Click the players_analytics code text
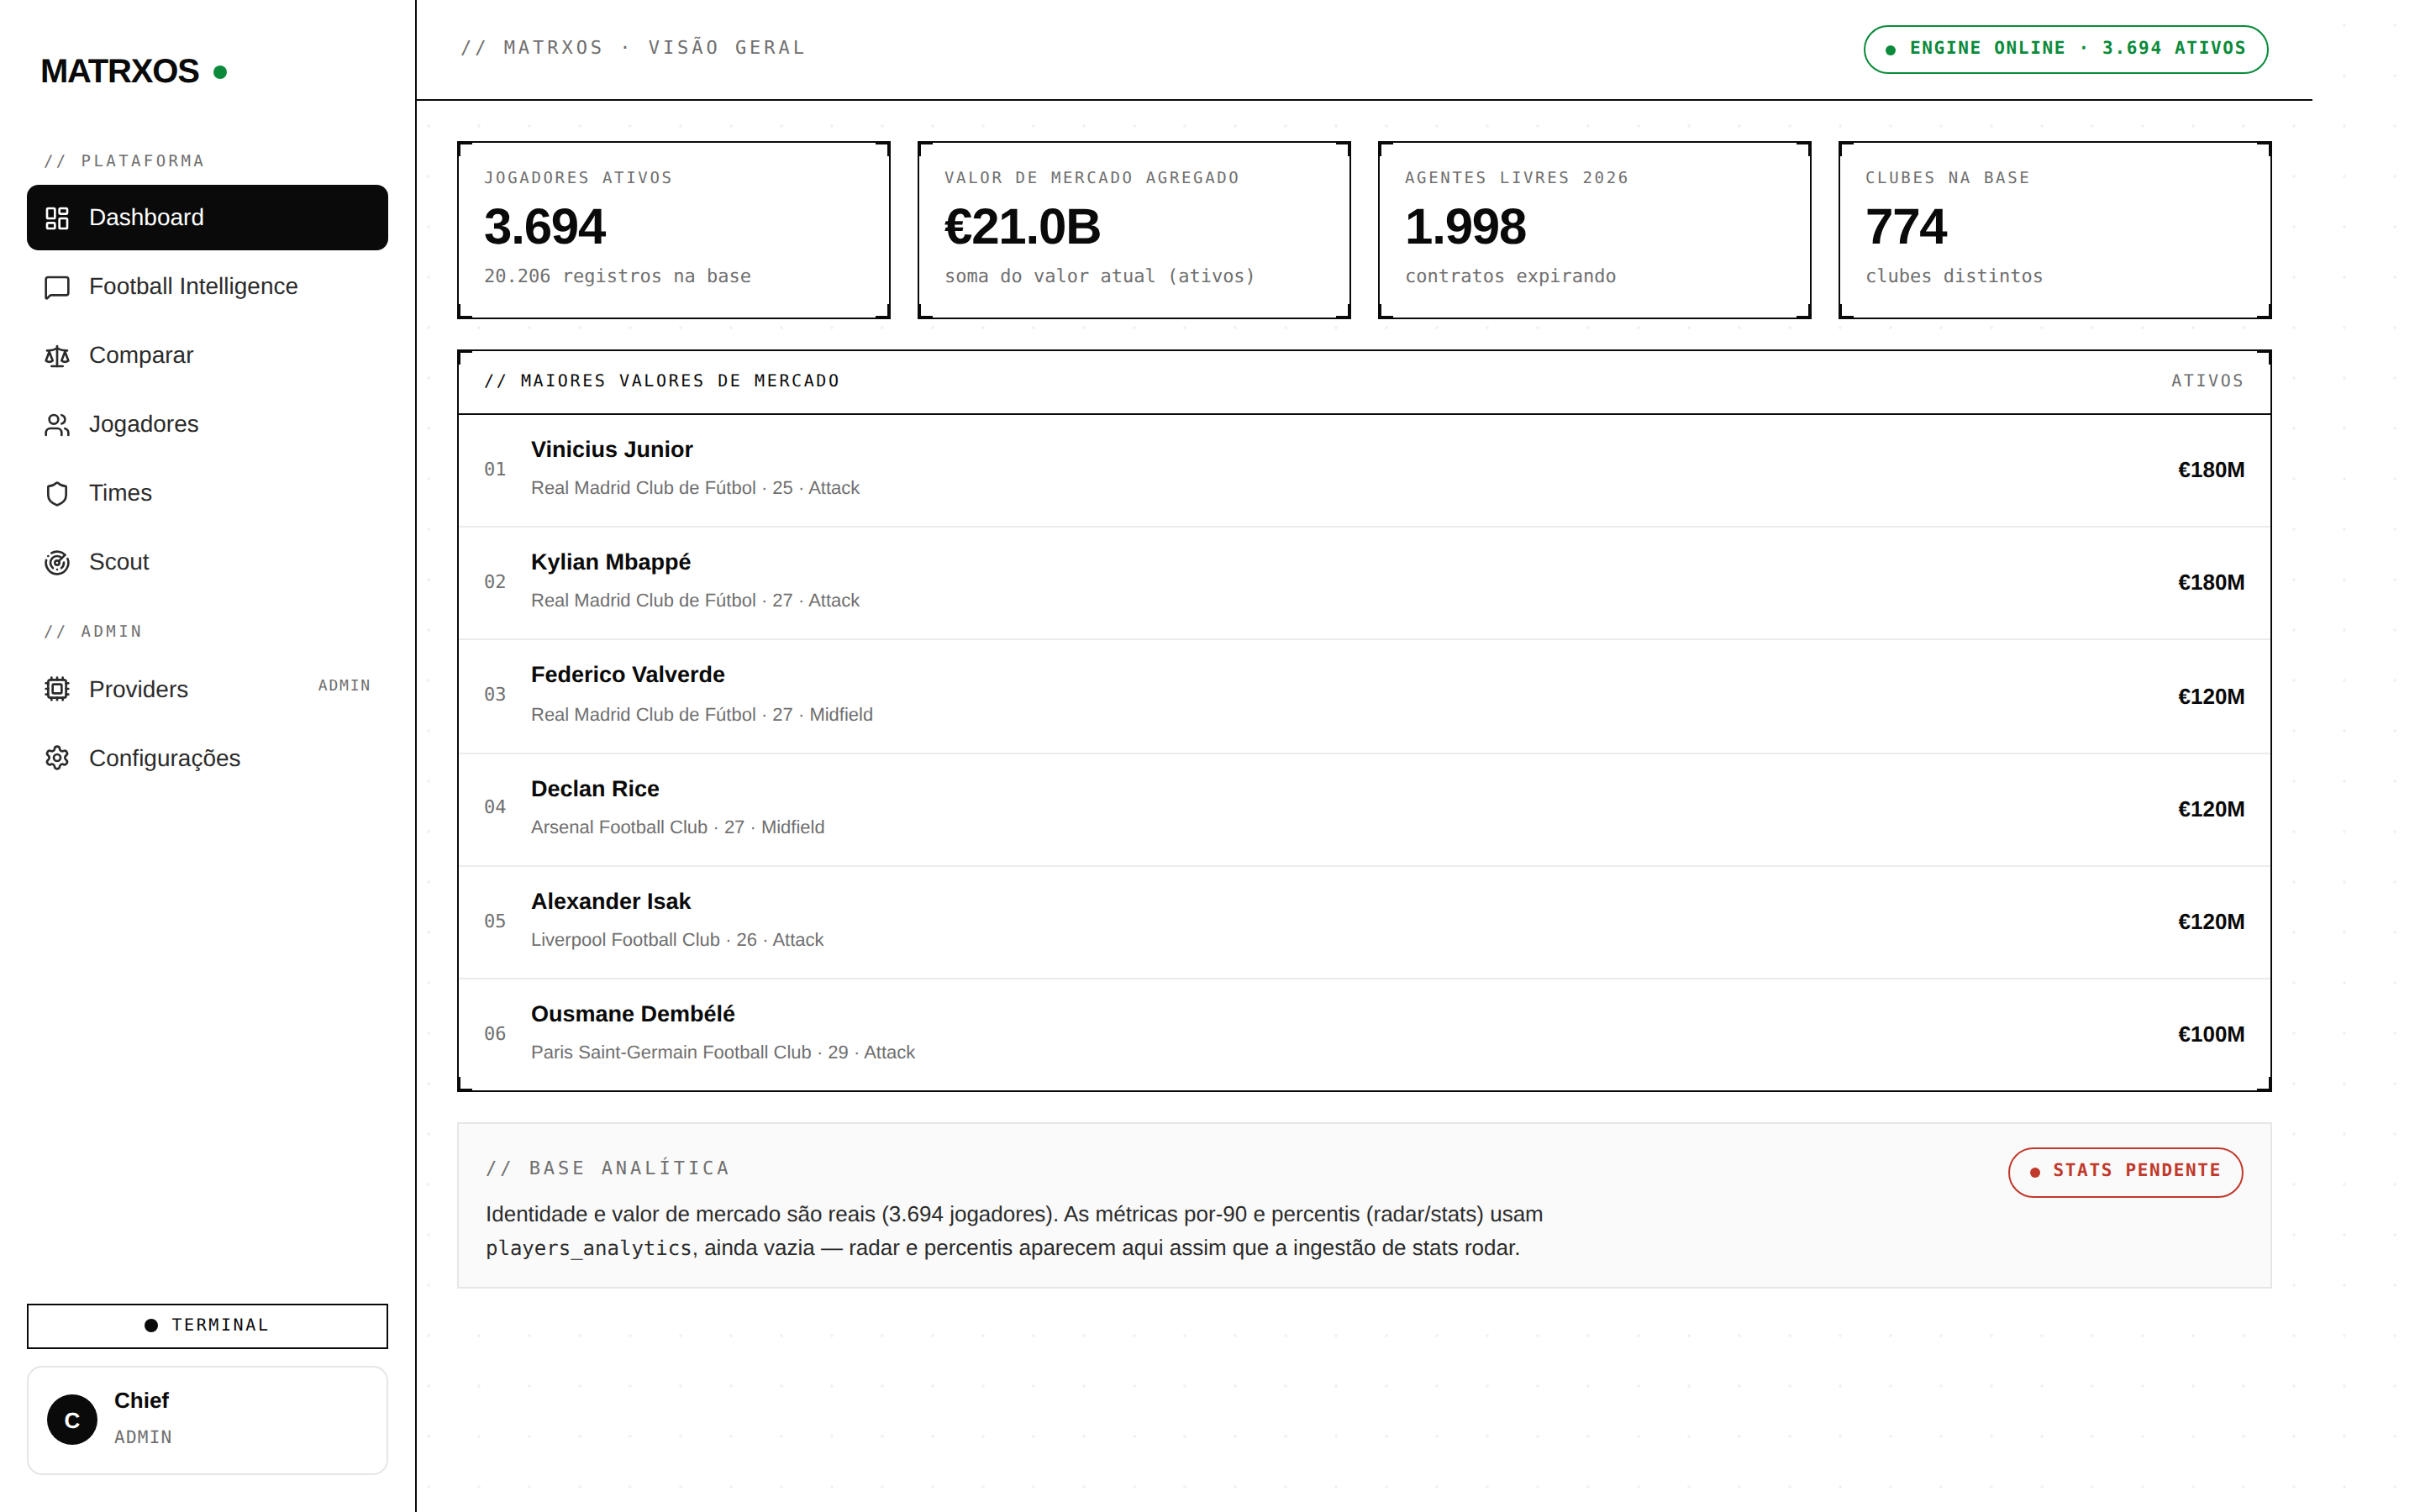2420x1512 pixels. click(589, 1249)
